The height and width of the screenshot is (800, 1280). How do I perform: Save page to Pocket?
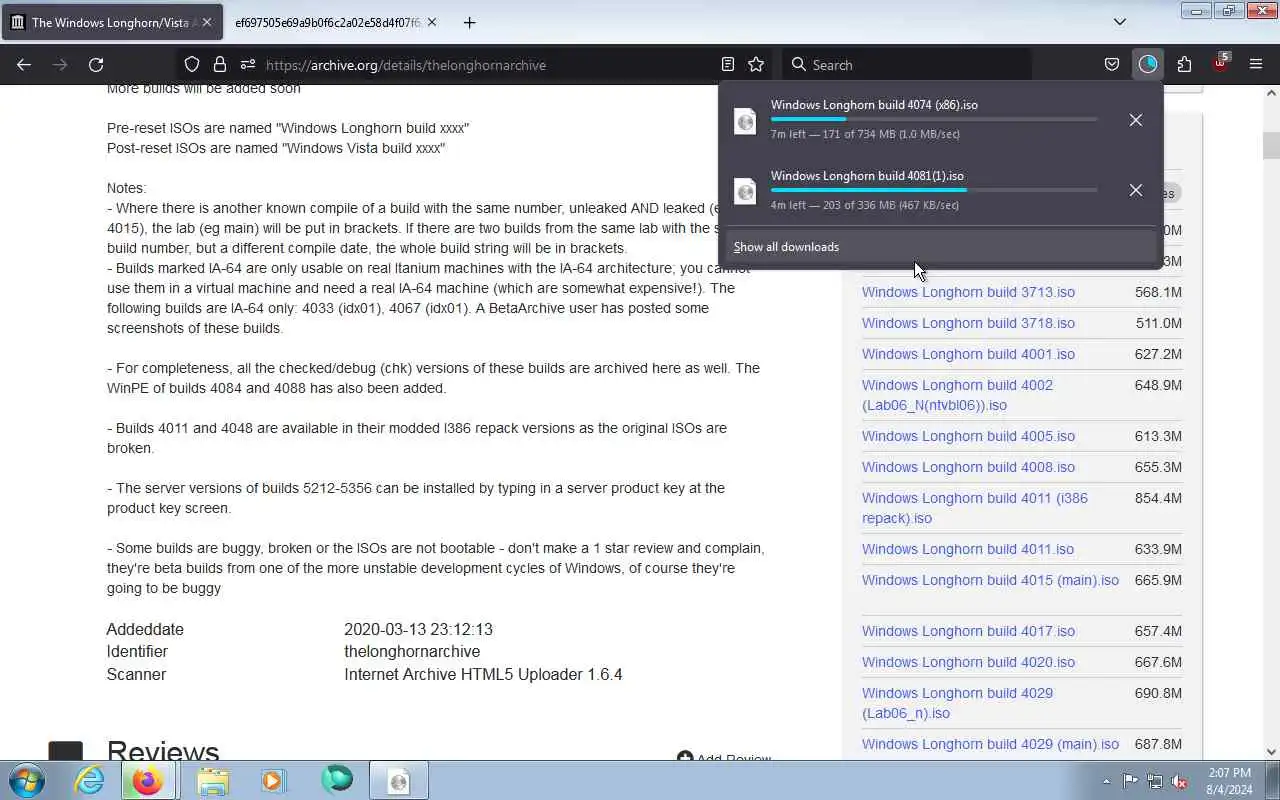pos(1112,64)
